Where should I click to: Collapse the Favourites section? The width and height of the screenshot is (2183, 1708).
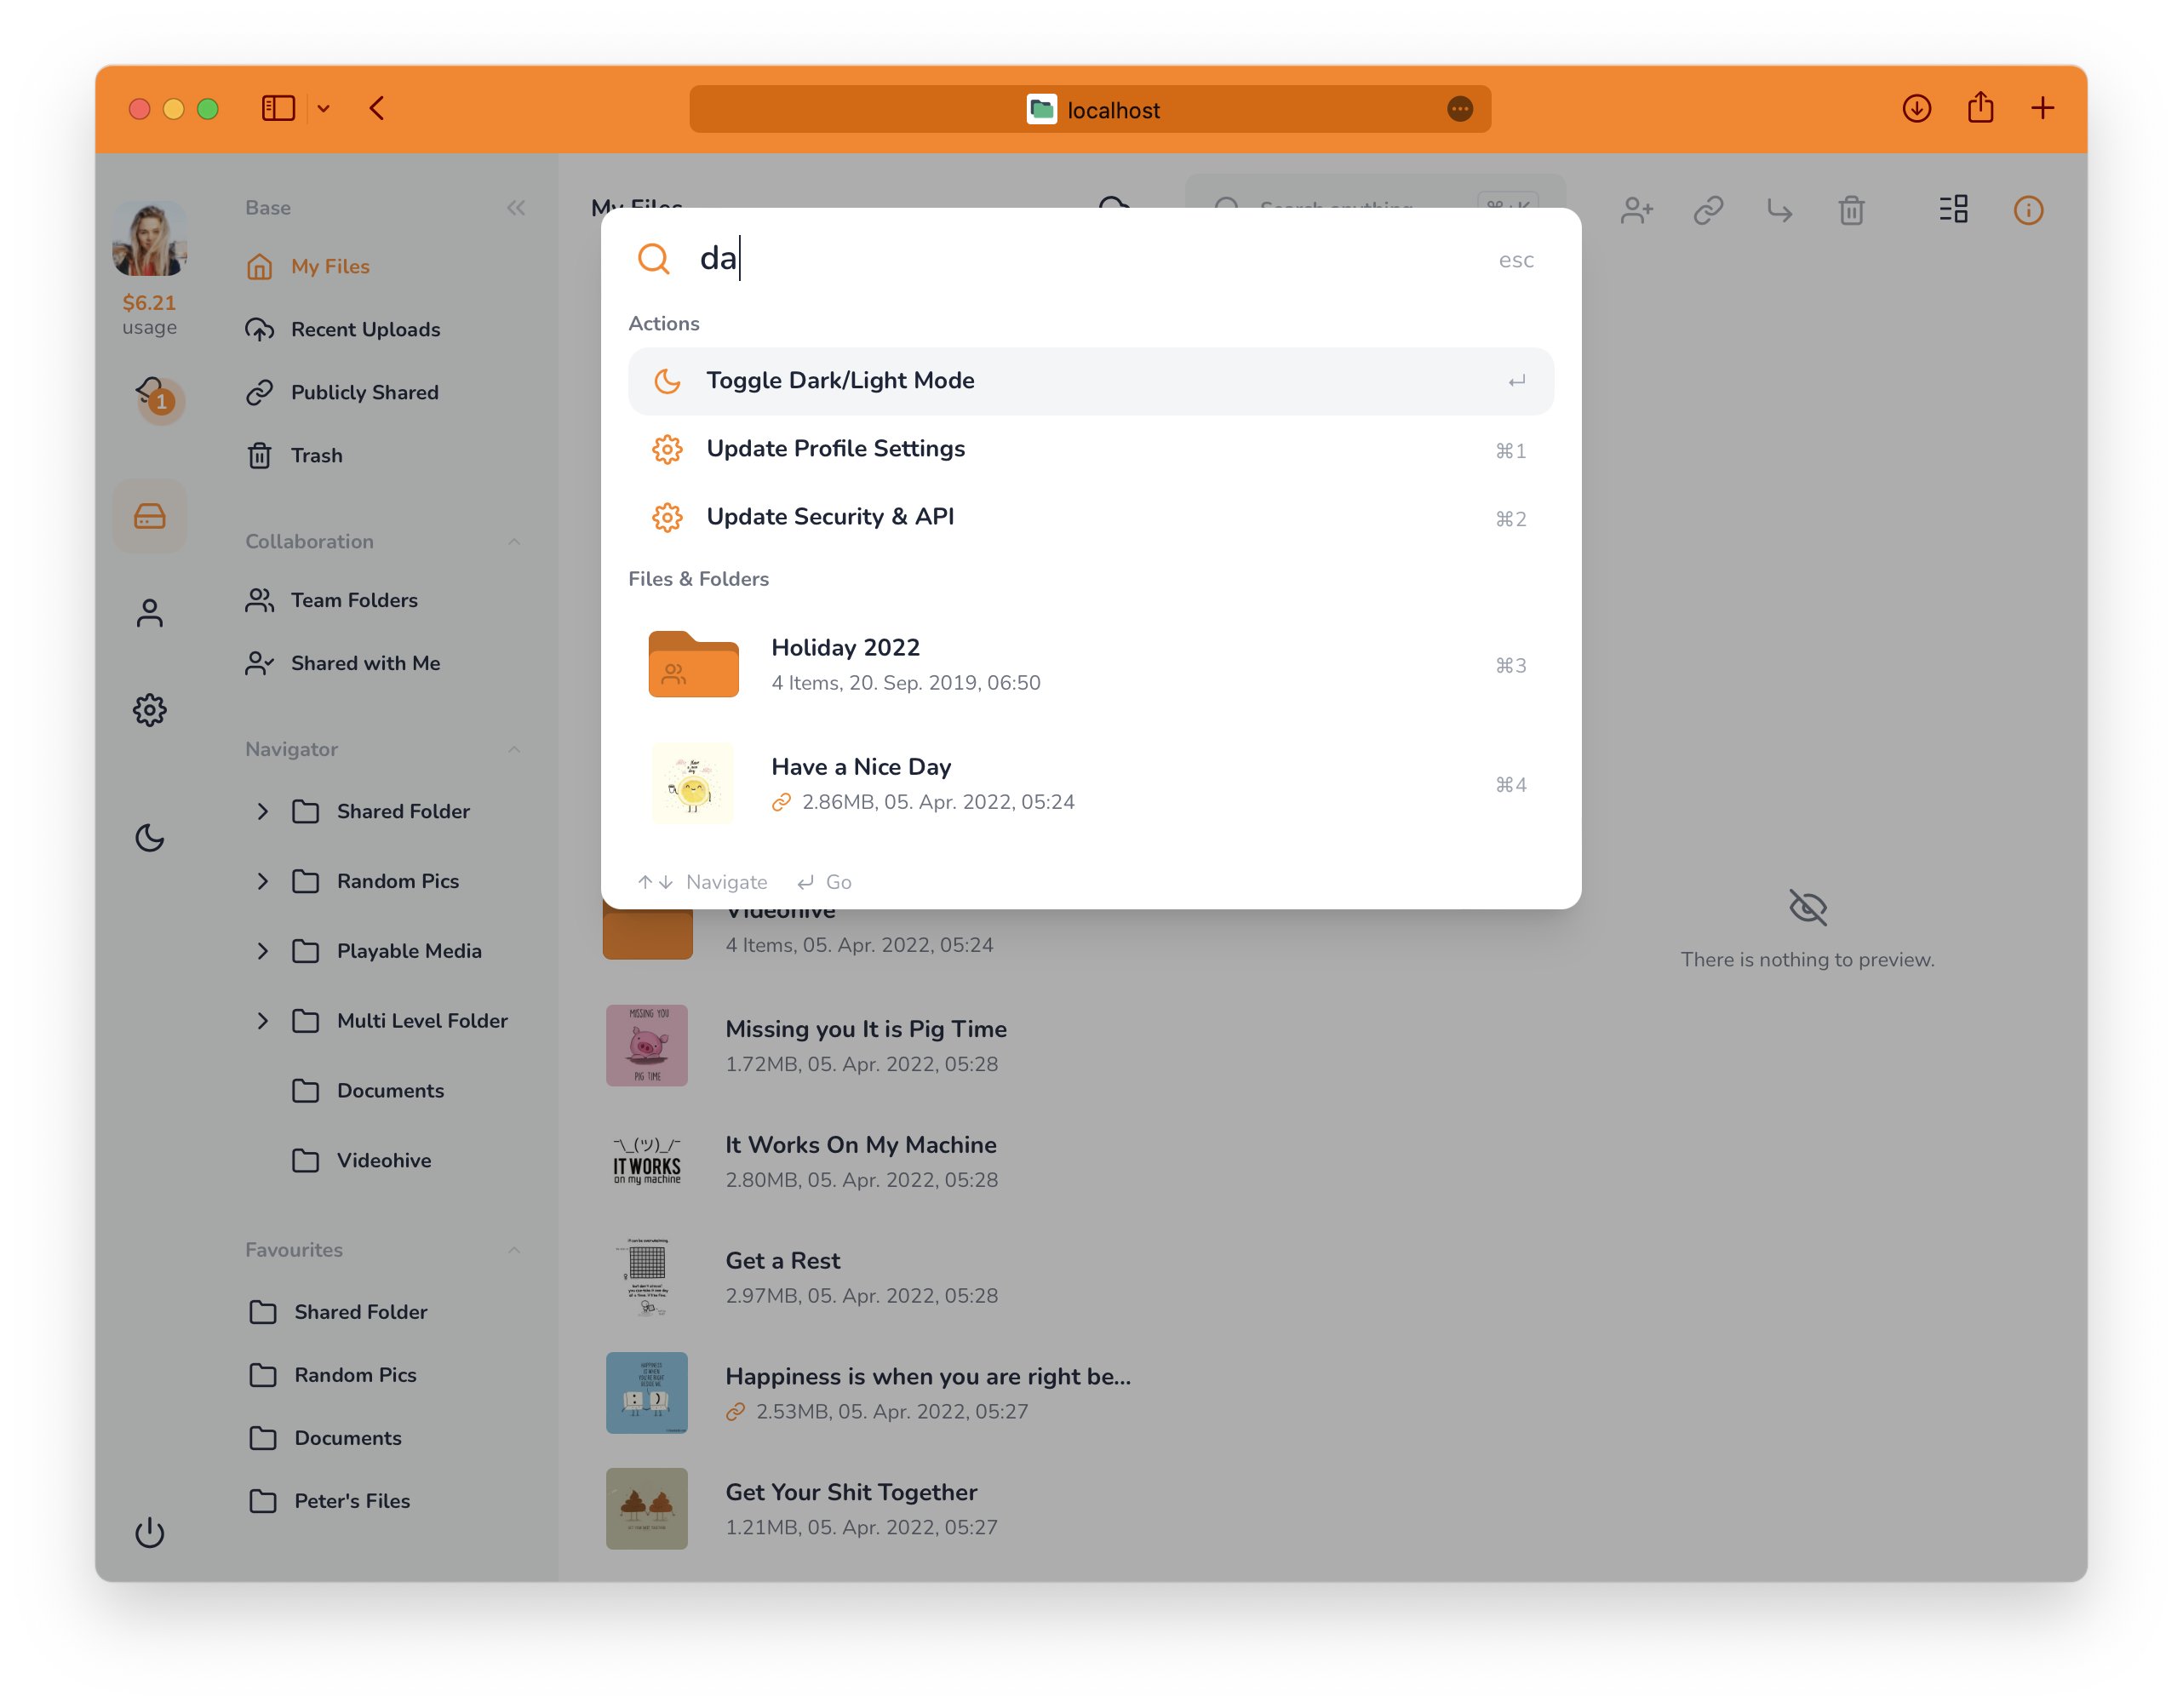[x=514, y=1249]
